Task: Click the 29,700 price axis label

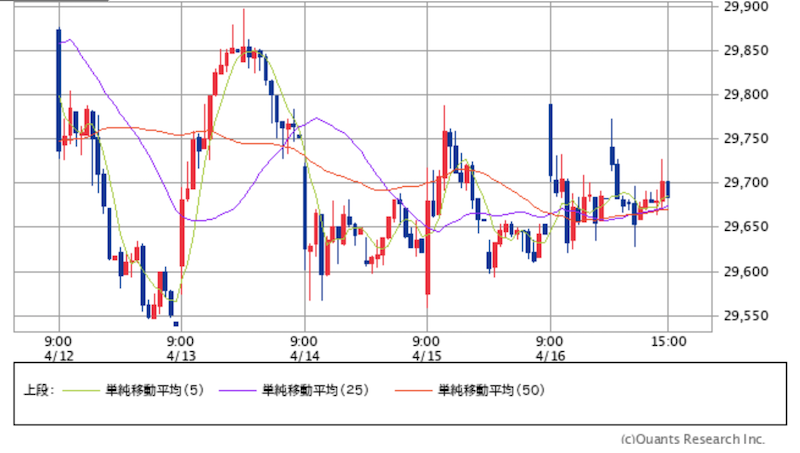Action: pyautogui.click(x=746, y=183)
